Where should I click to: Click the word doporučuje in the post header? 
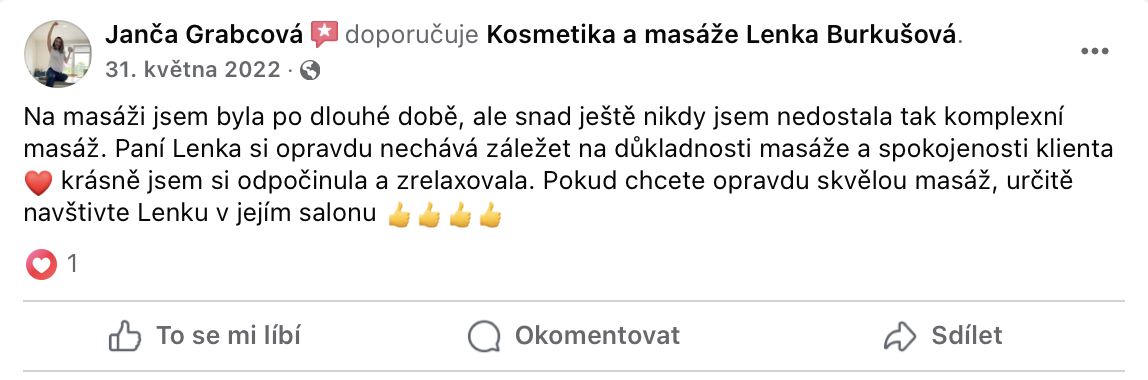coord(412,35)
